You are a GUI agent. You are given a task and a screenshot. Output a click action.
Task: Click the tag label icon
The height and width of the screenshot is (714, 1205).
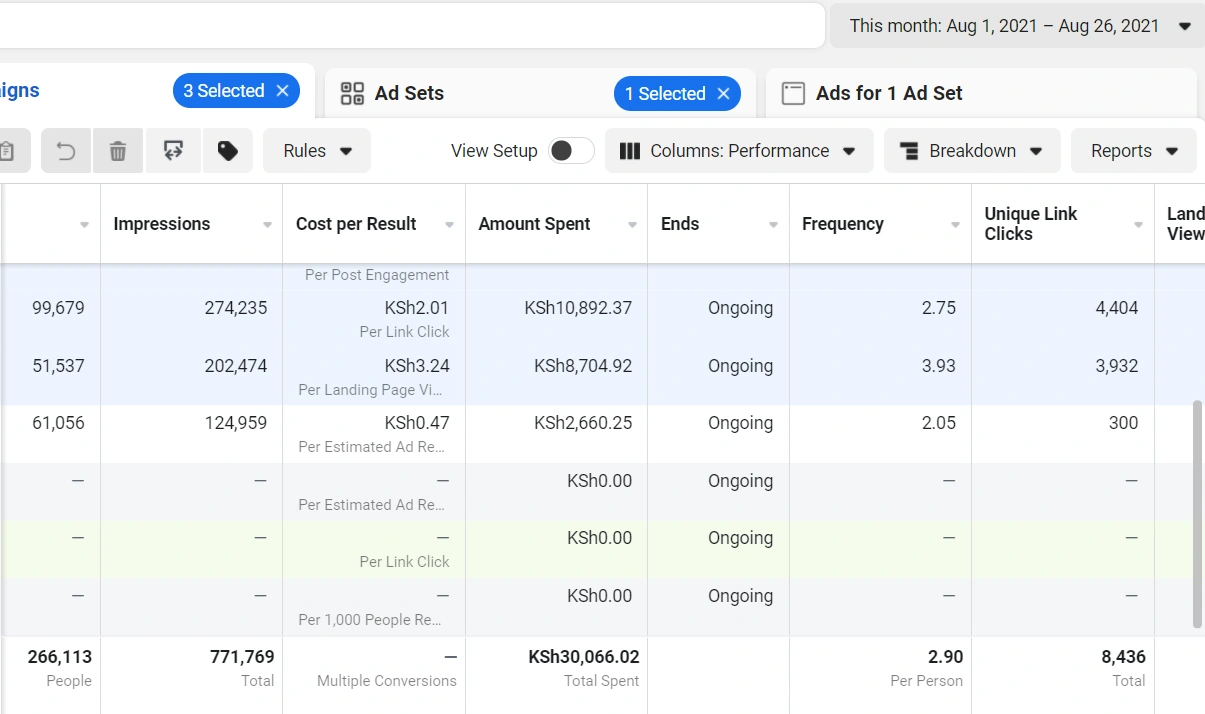tap(228, 151)
